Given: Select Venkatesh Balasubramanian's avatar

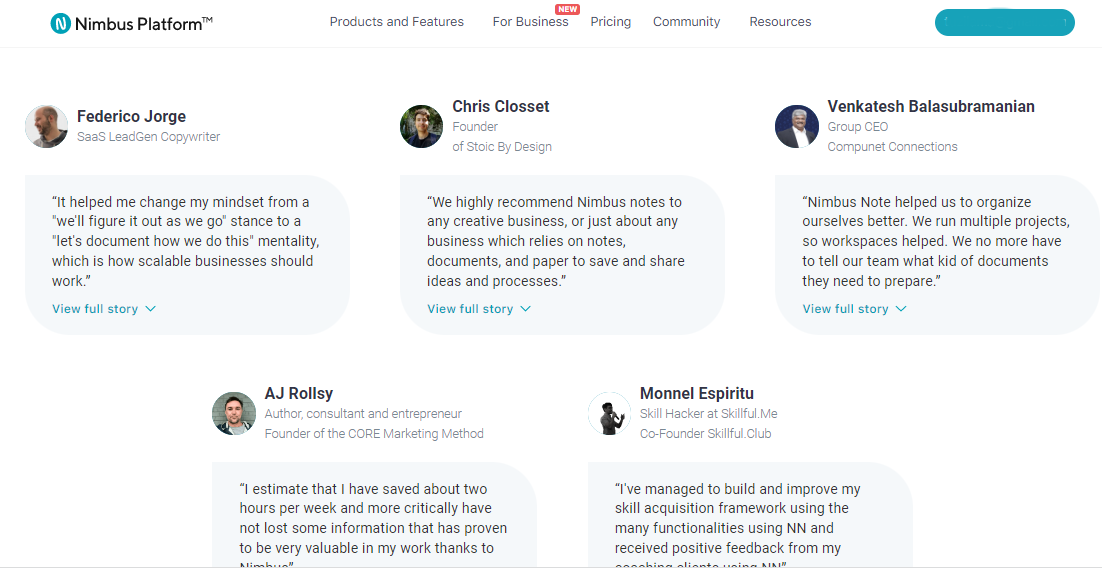Looking at the screenshot, I should click(797, 126).
